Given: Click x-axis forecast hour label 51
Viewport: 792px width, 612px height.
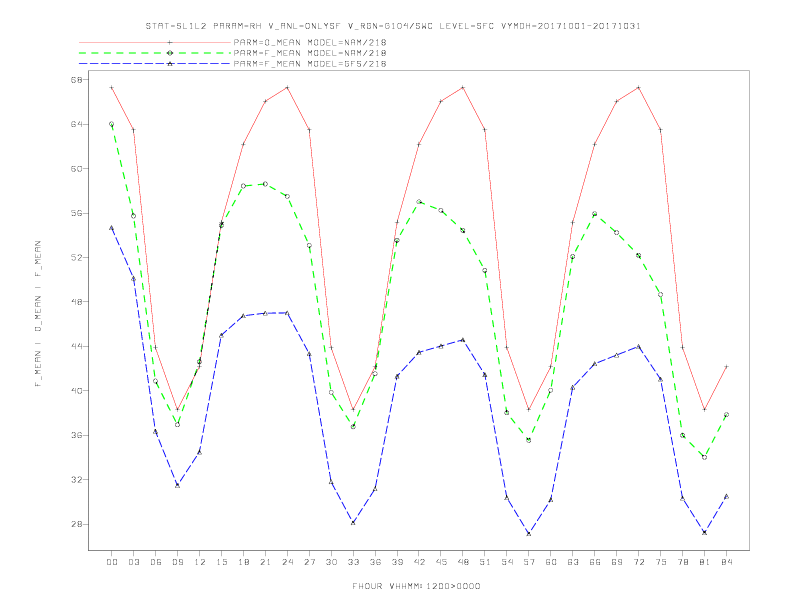Looking at the screenshot, I should coord(485,562).
